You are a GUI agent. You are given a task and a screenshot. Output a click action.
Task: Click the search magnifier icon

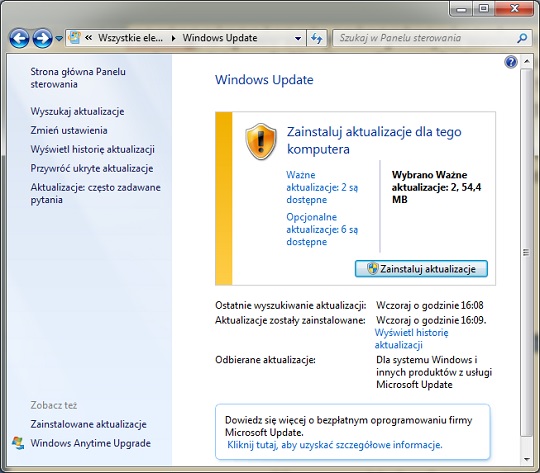522,38
